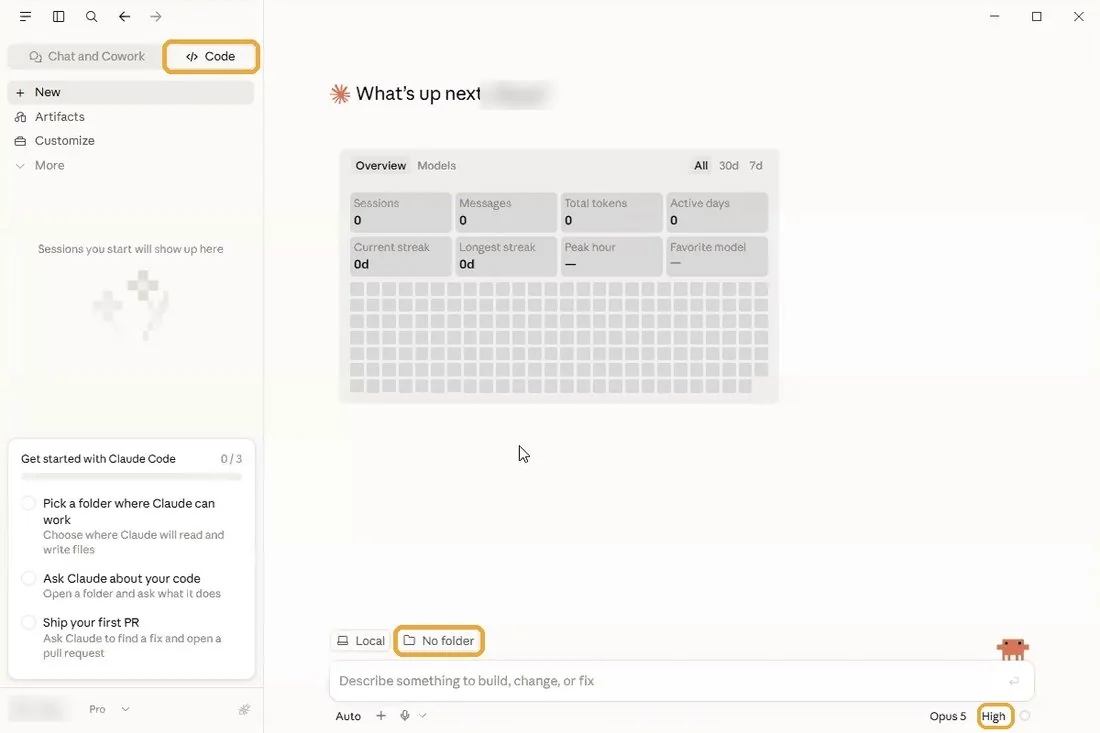1100x733 pixels.
Task: Activate the microphone voice input
Action: coord(405,715)
